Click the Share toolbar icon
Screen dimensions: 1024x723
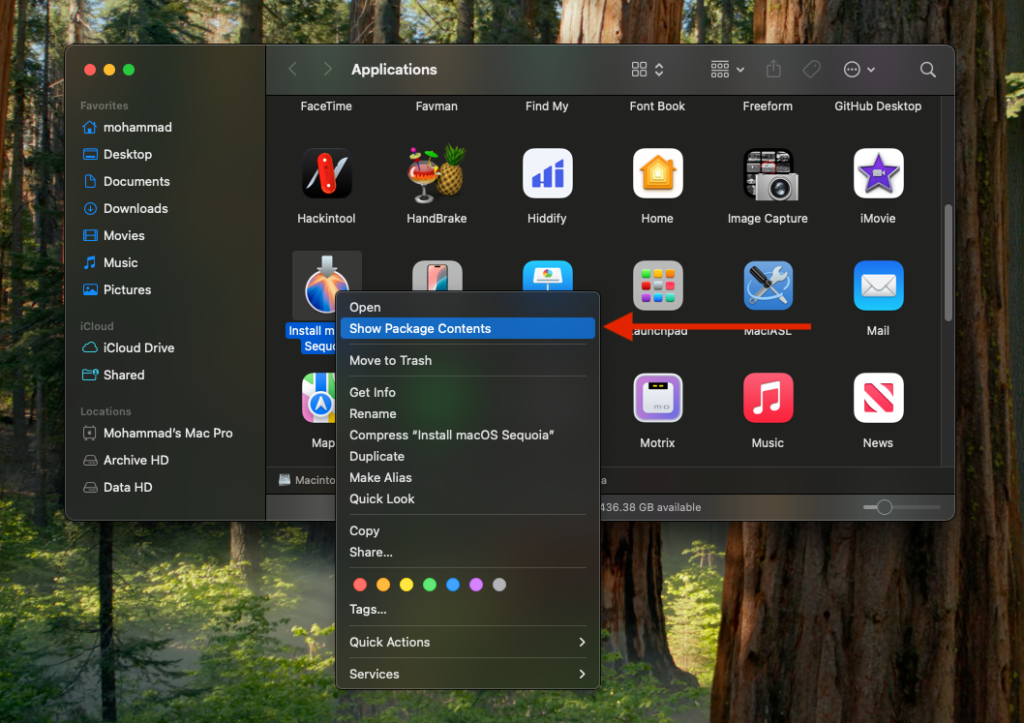773,70
